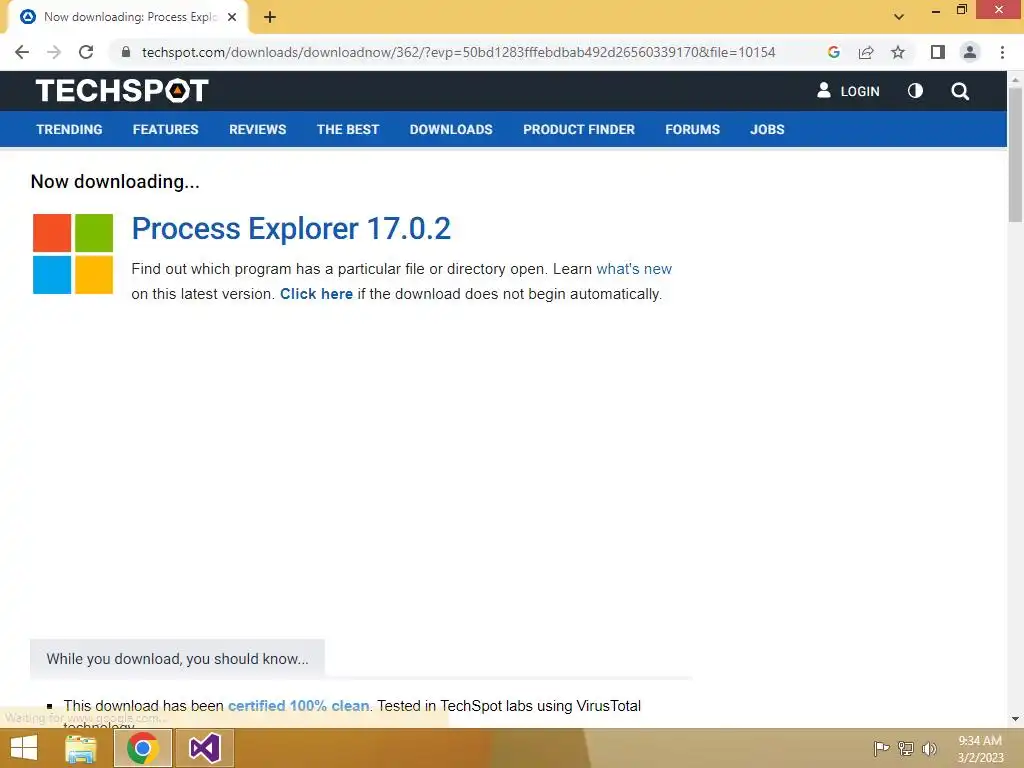Screen dimensions: 1024x768
Task: Open TechSpot search magnifier
Action: coord(960,91)
